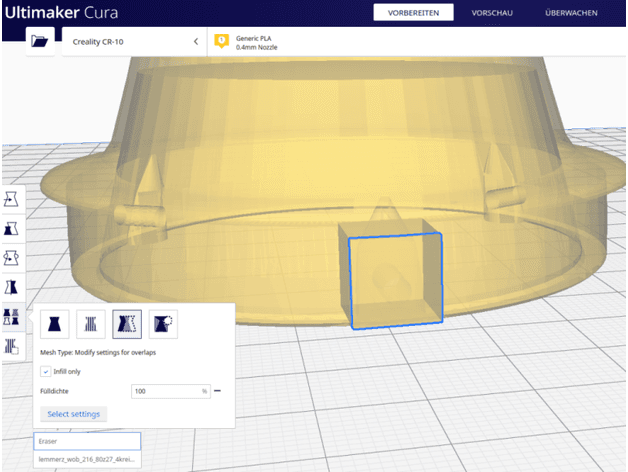Select Eraser in the object list

87,441
